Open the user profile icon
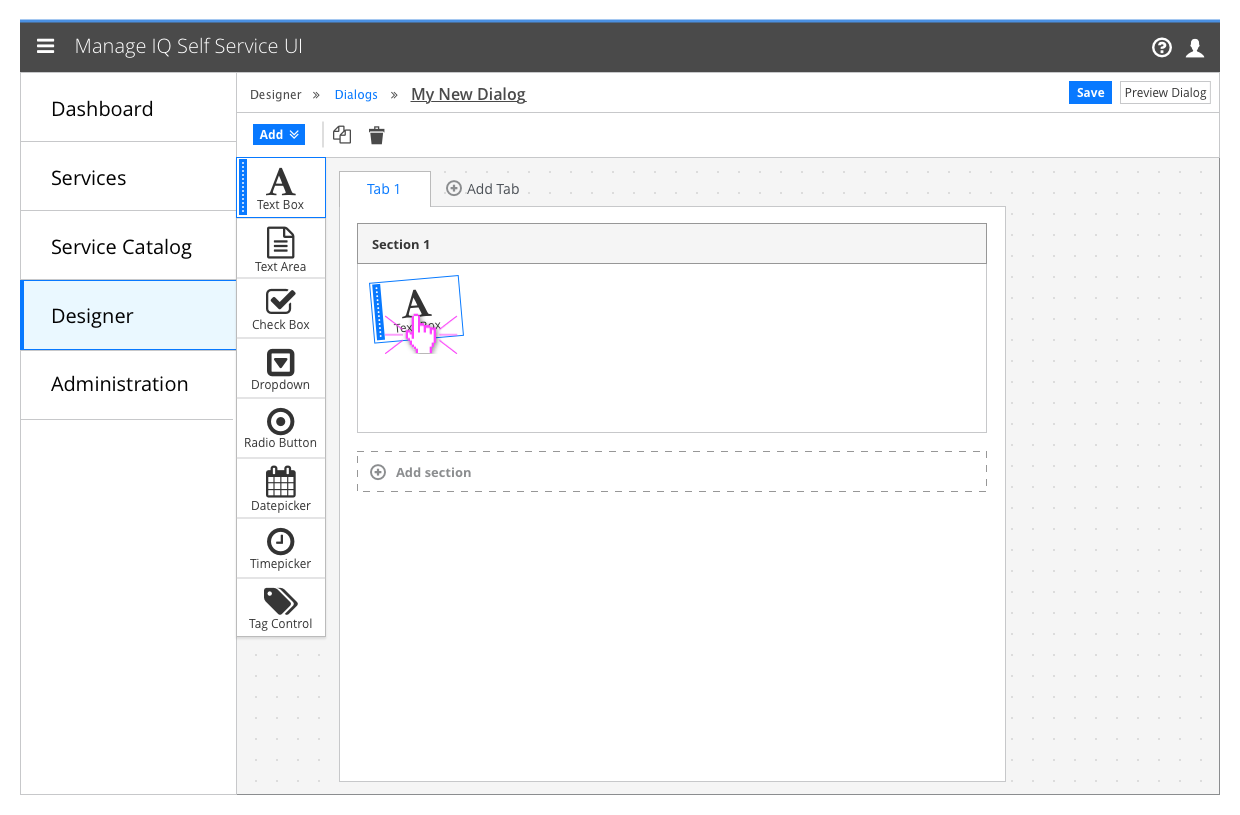Viewport: 1240px width, 815px height. (1194, 47)
